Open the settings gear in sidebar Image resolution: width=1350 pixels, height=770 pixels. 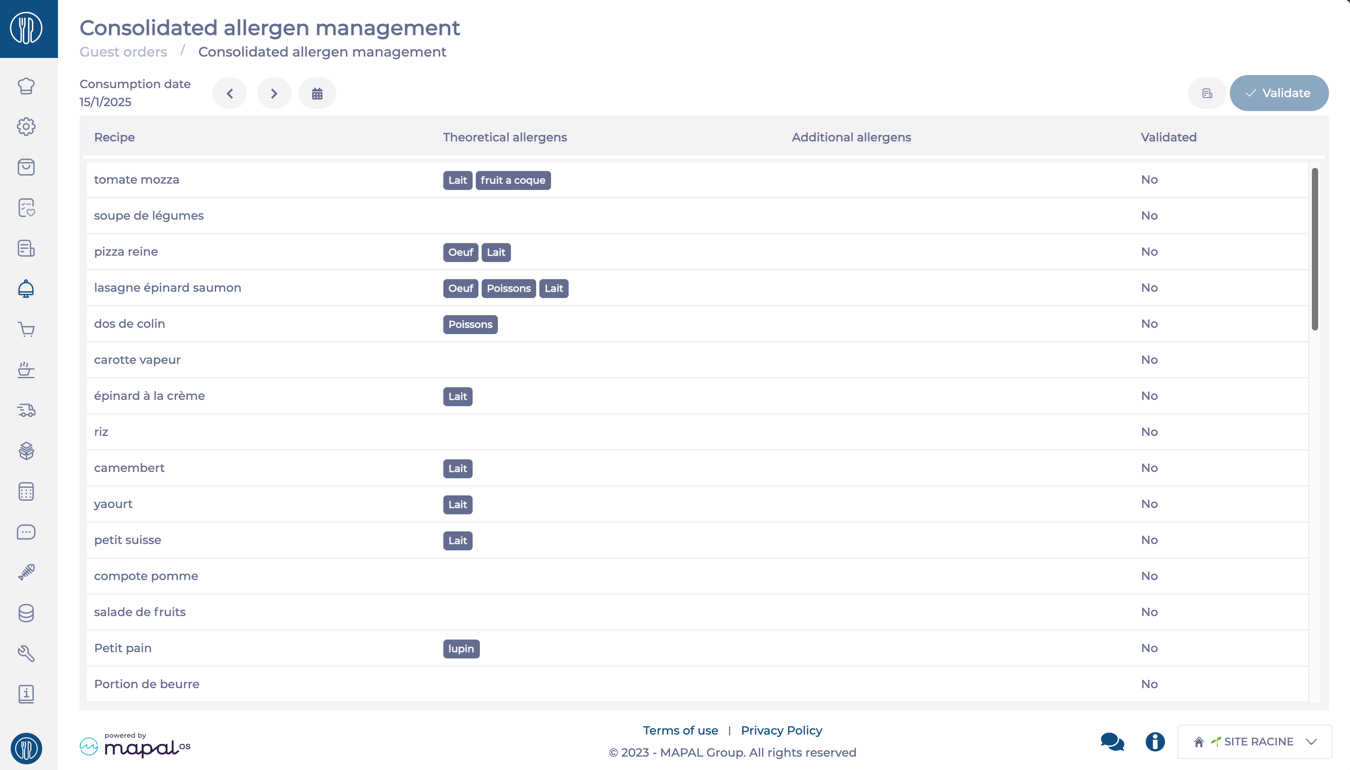coord(27,127)
